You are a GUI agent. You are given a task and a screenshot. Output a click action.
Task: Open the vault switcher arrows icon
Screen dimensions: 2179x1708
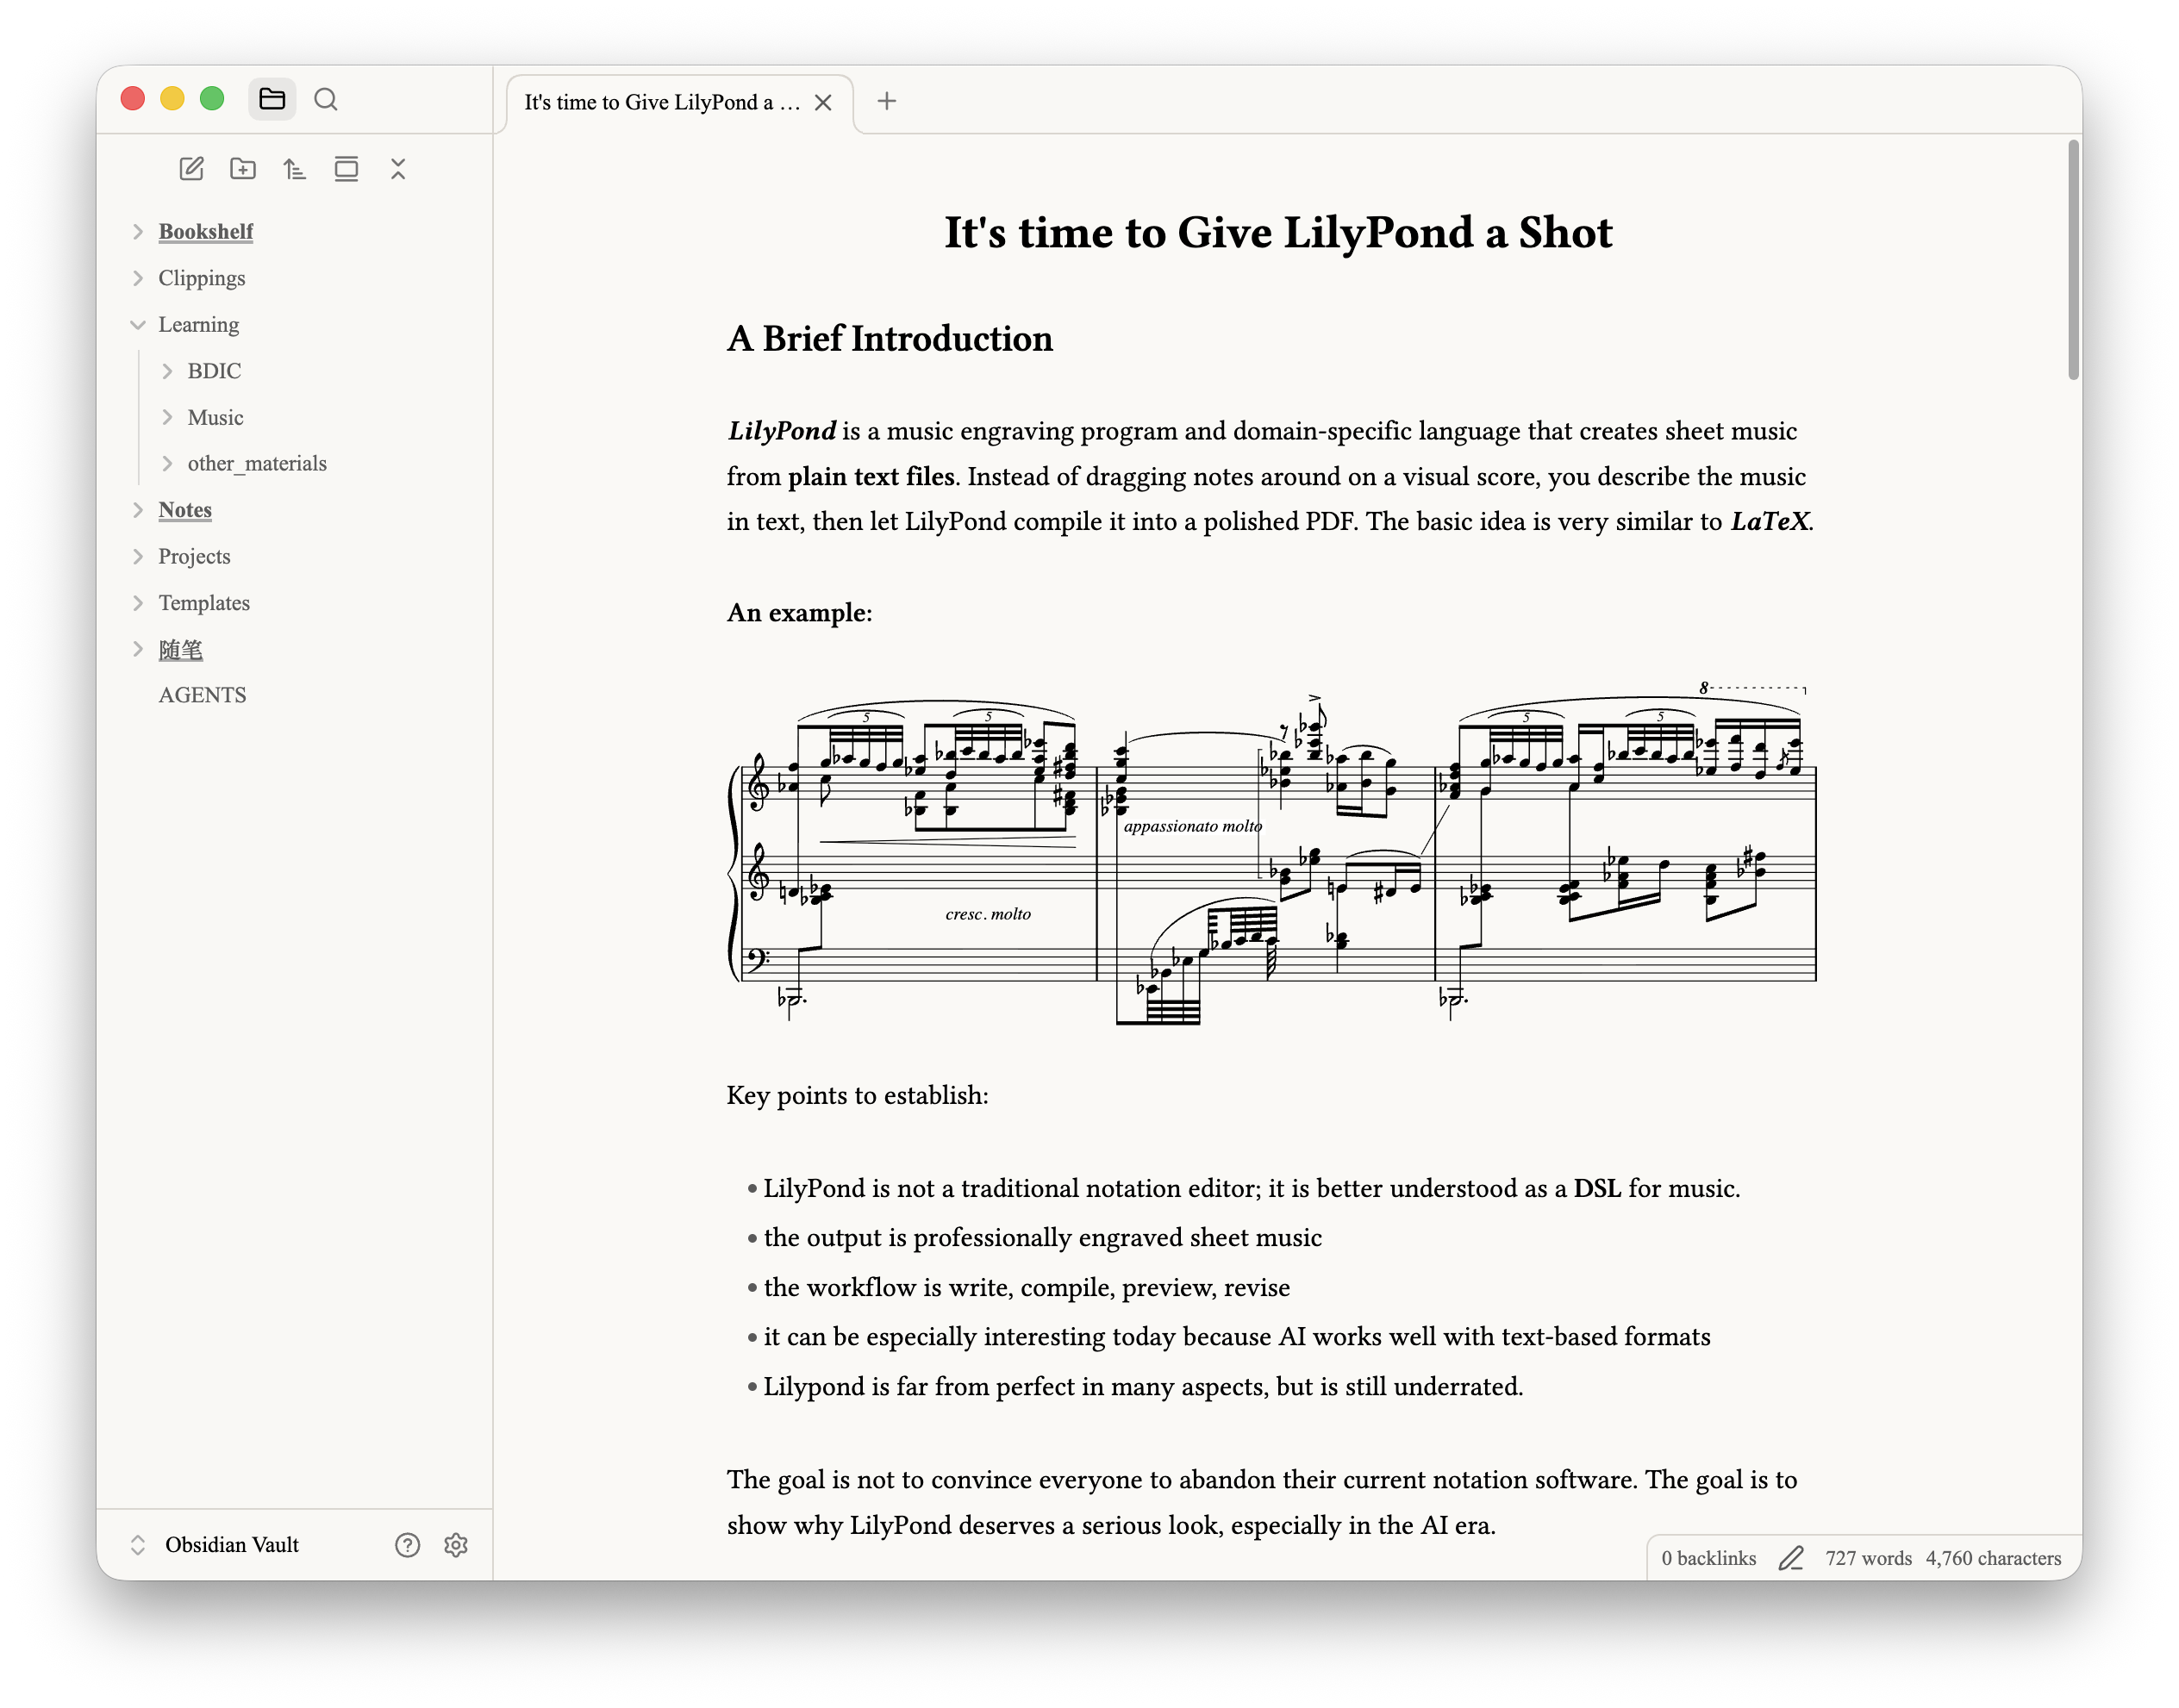pyautogui.click(x=138, y=1545)
